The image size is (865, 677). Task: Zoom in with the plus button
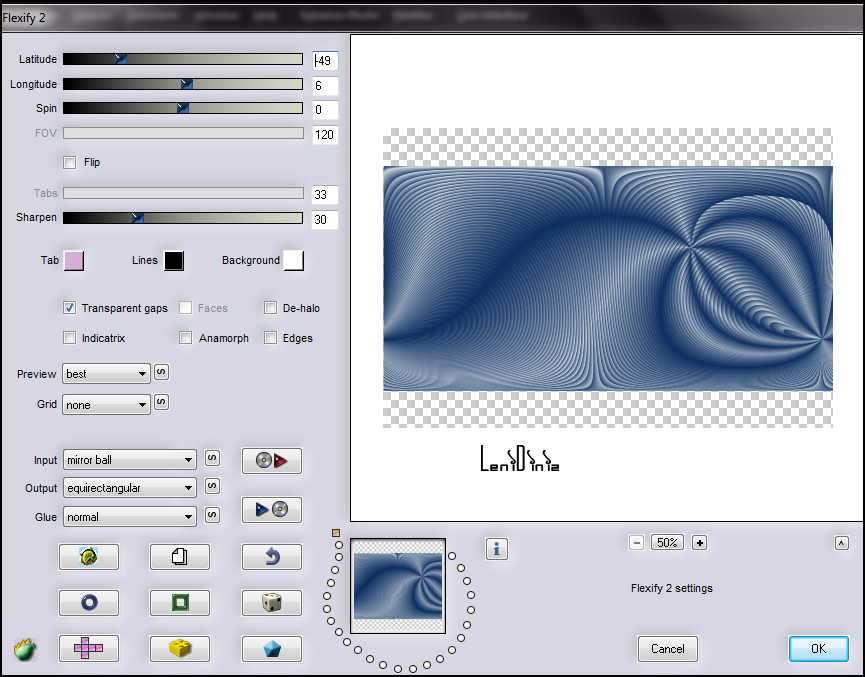point(700,543)
